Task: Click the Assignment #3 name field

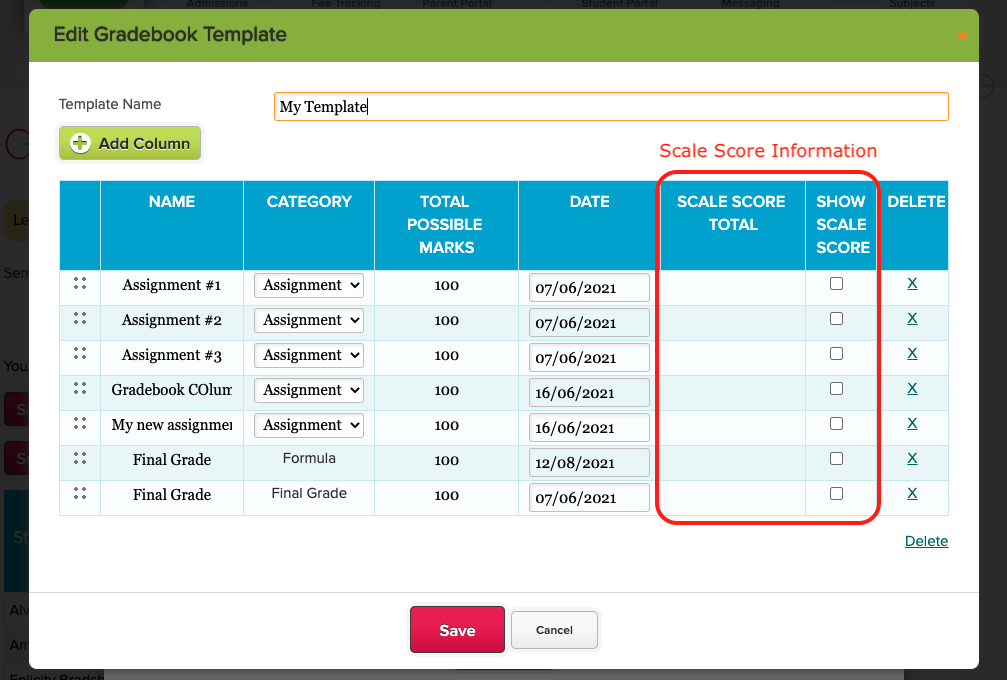Action: (x=171, y=355)
